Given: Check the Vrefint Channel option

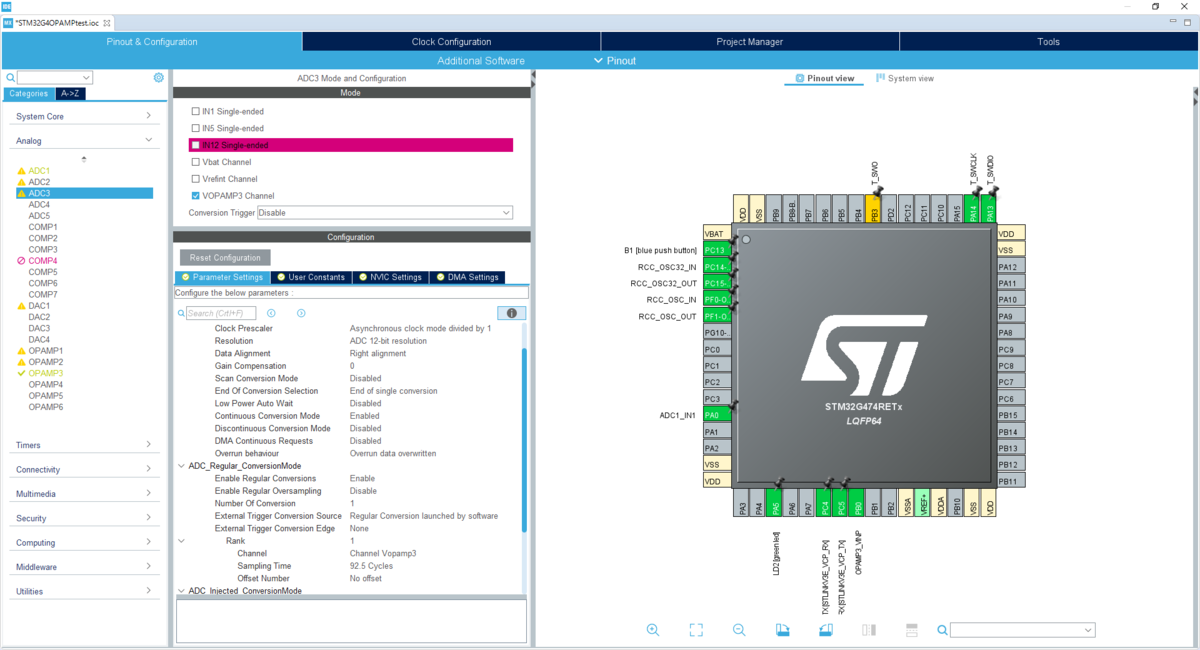Looking at the screenshot, I should pos(196,179).
